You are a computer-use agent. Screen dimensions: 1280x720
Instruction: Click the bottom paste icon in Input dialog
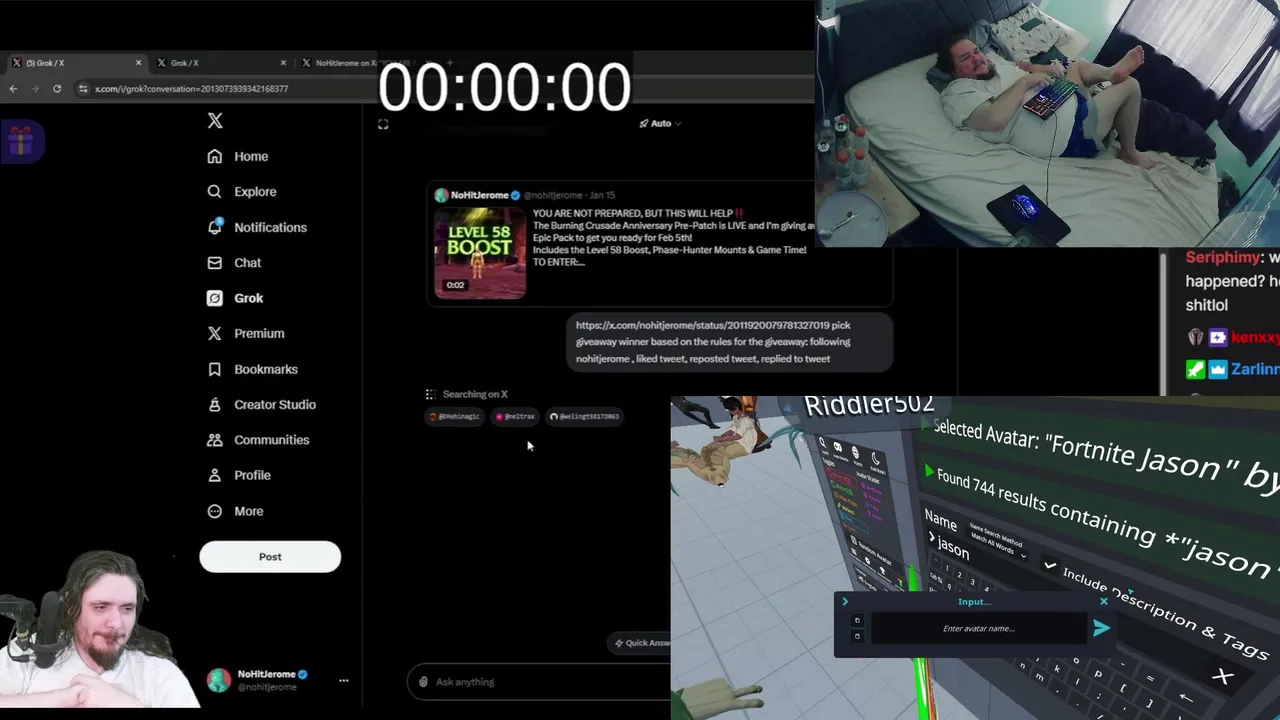coord(857,636)
